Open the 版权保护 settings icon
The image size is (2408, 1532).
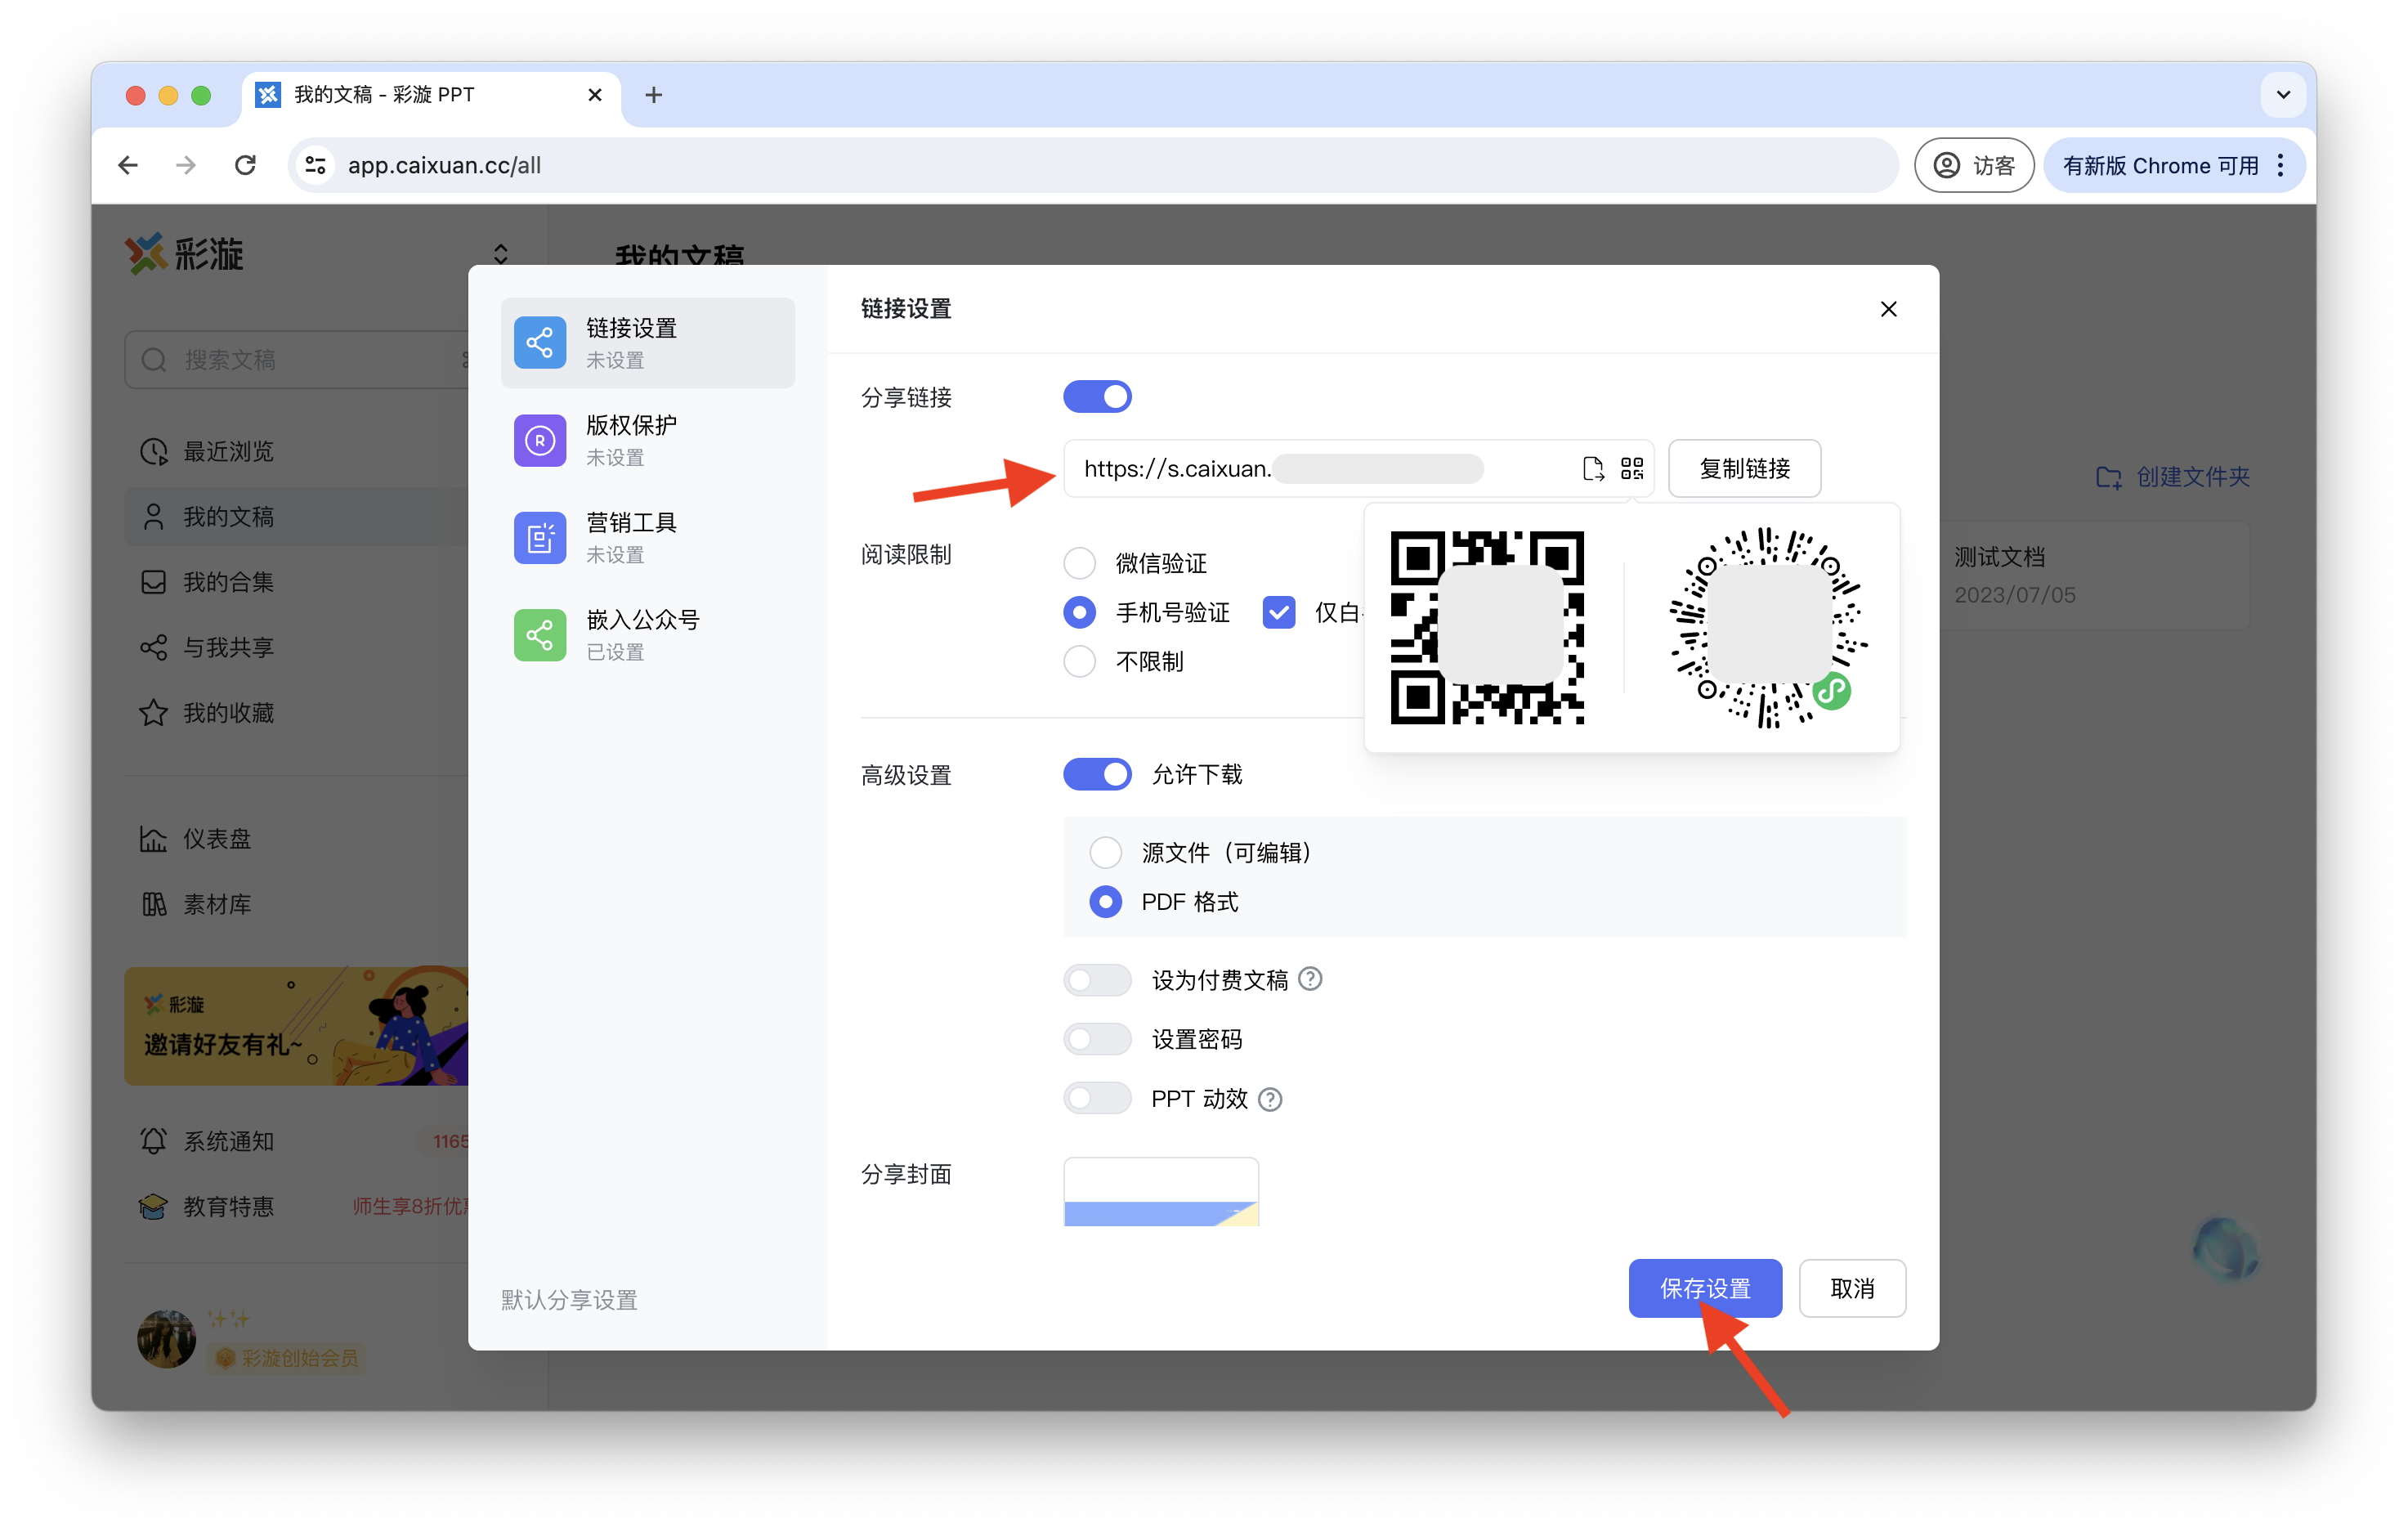540,440
